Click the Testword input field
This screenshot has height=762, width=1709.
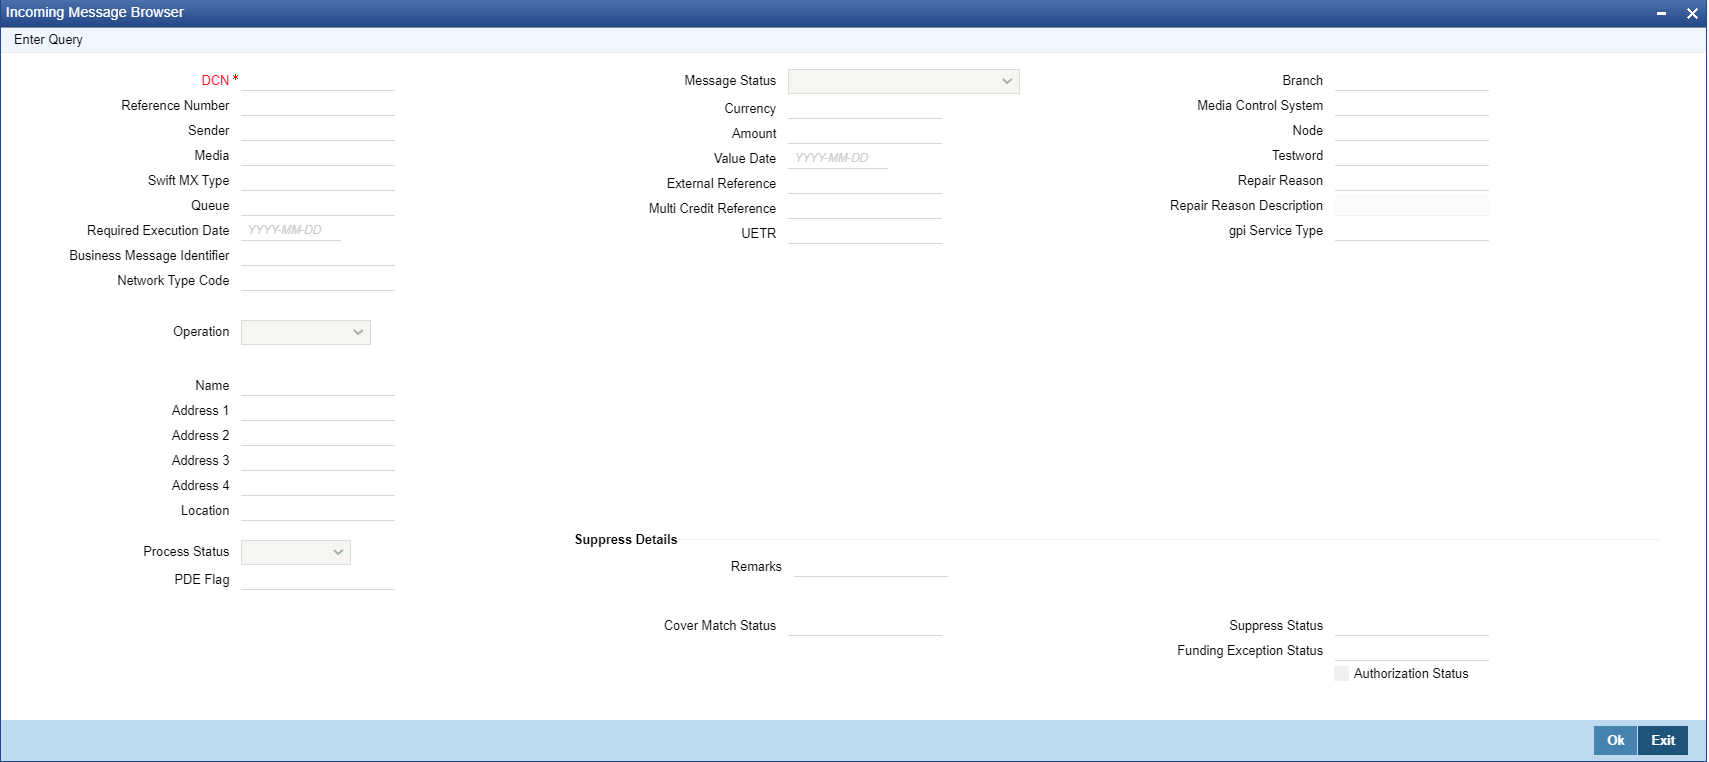pos(1412,156)
